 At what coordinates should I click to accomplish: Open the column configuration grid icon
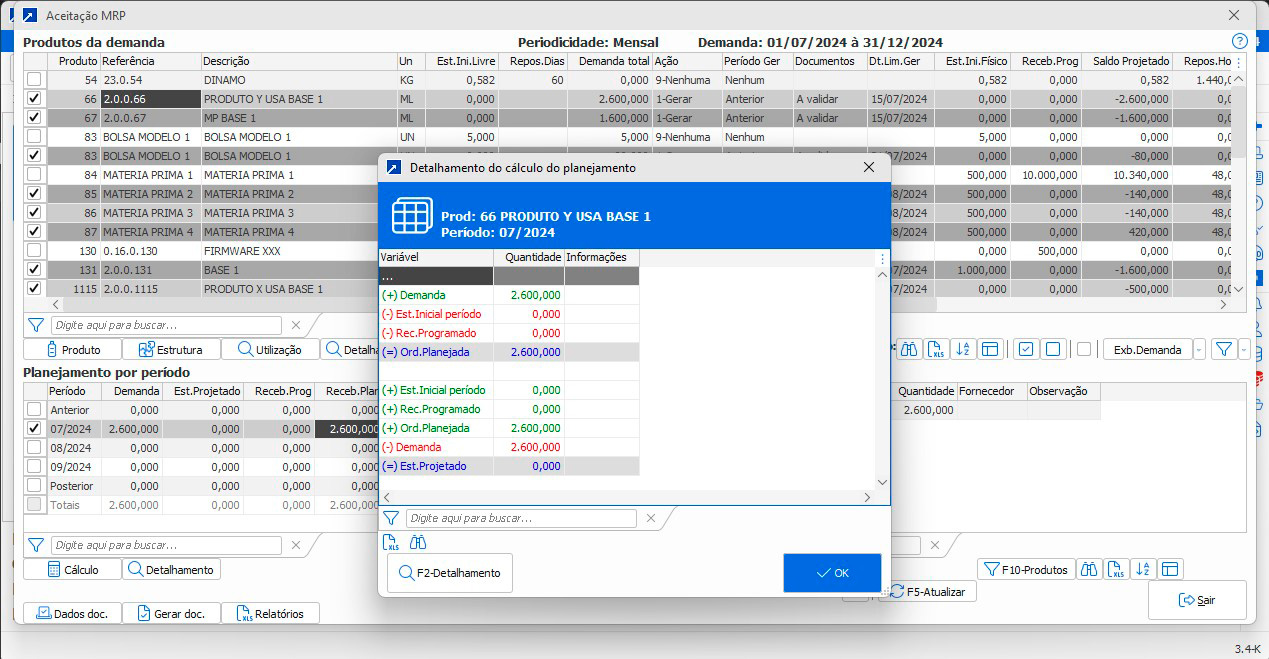click(990, 348)
